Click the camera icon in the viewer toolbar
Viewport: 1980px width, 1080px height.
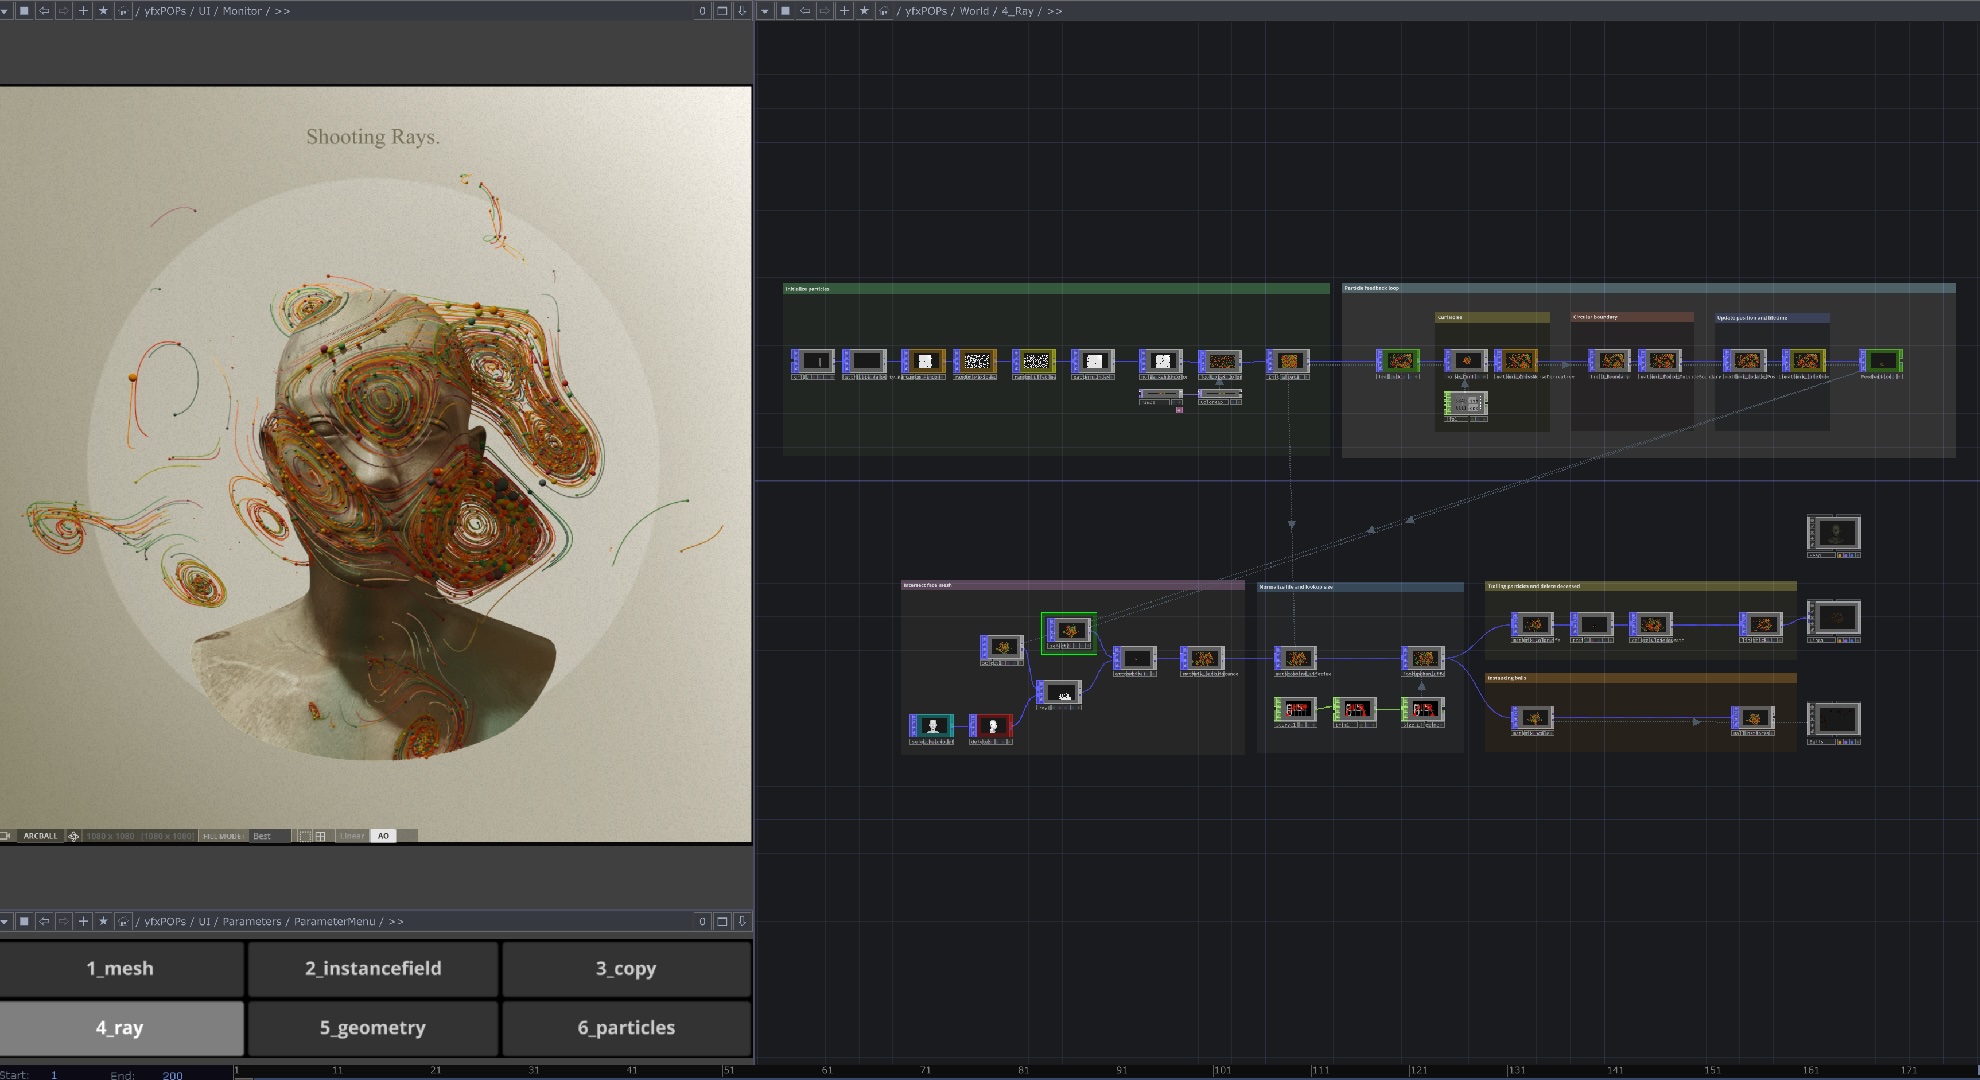tap(6, 836)
